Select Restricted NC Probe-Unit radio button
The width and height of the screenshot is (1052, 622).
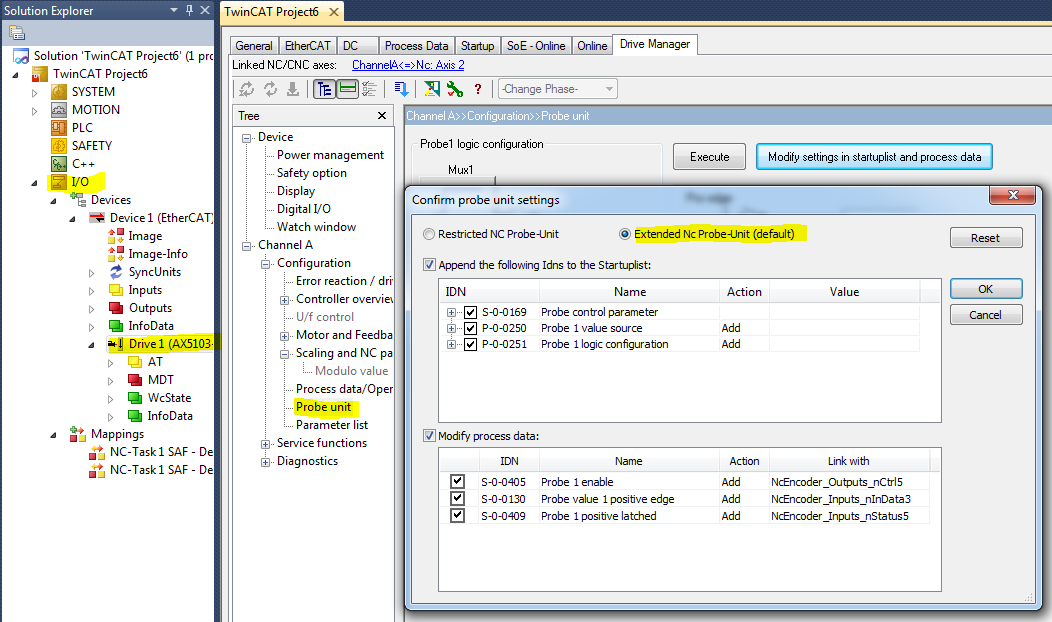pyautogui.click(x=429, y=234)
